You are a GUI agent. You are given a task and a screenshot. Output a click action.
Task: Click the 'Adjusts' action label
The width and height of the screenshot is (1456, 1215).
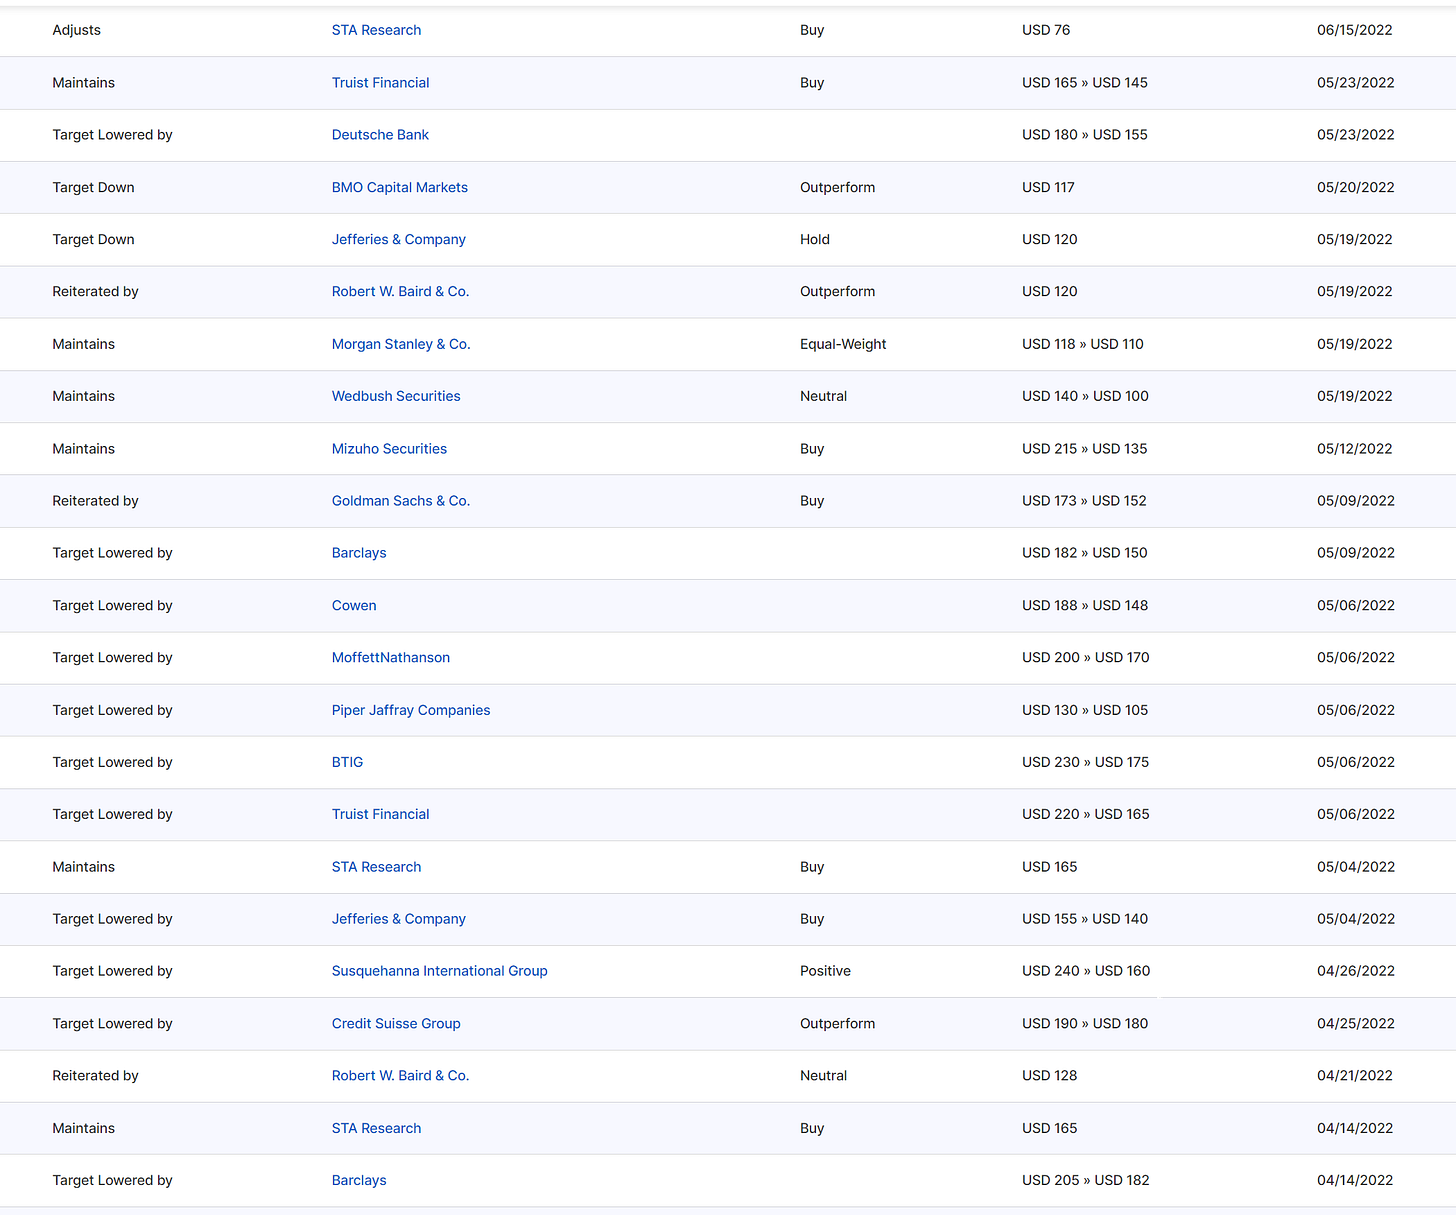pyautogui.click(x=77, y=30)
